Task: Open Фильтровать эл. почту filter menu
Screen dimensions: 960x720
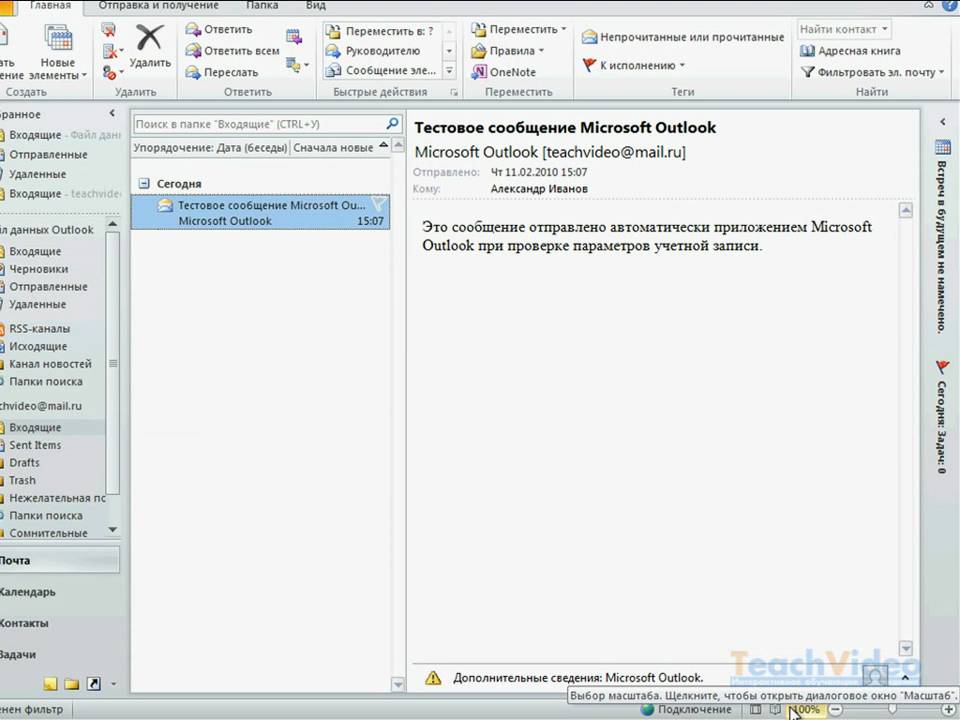Action: pyautogui.click(x=872, y=72)
